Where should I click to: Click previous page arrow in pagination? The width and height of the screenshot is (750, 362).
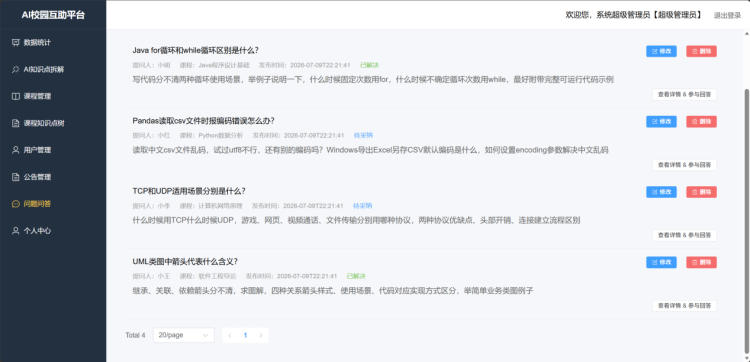(x=230, y=335)
